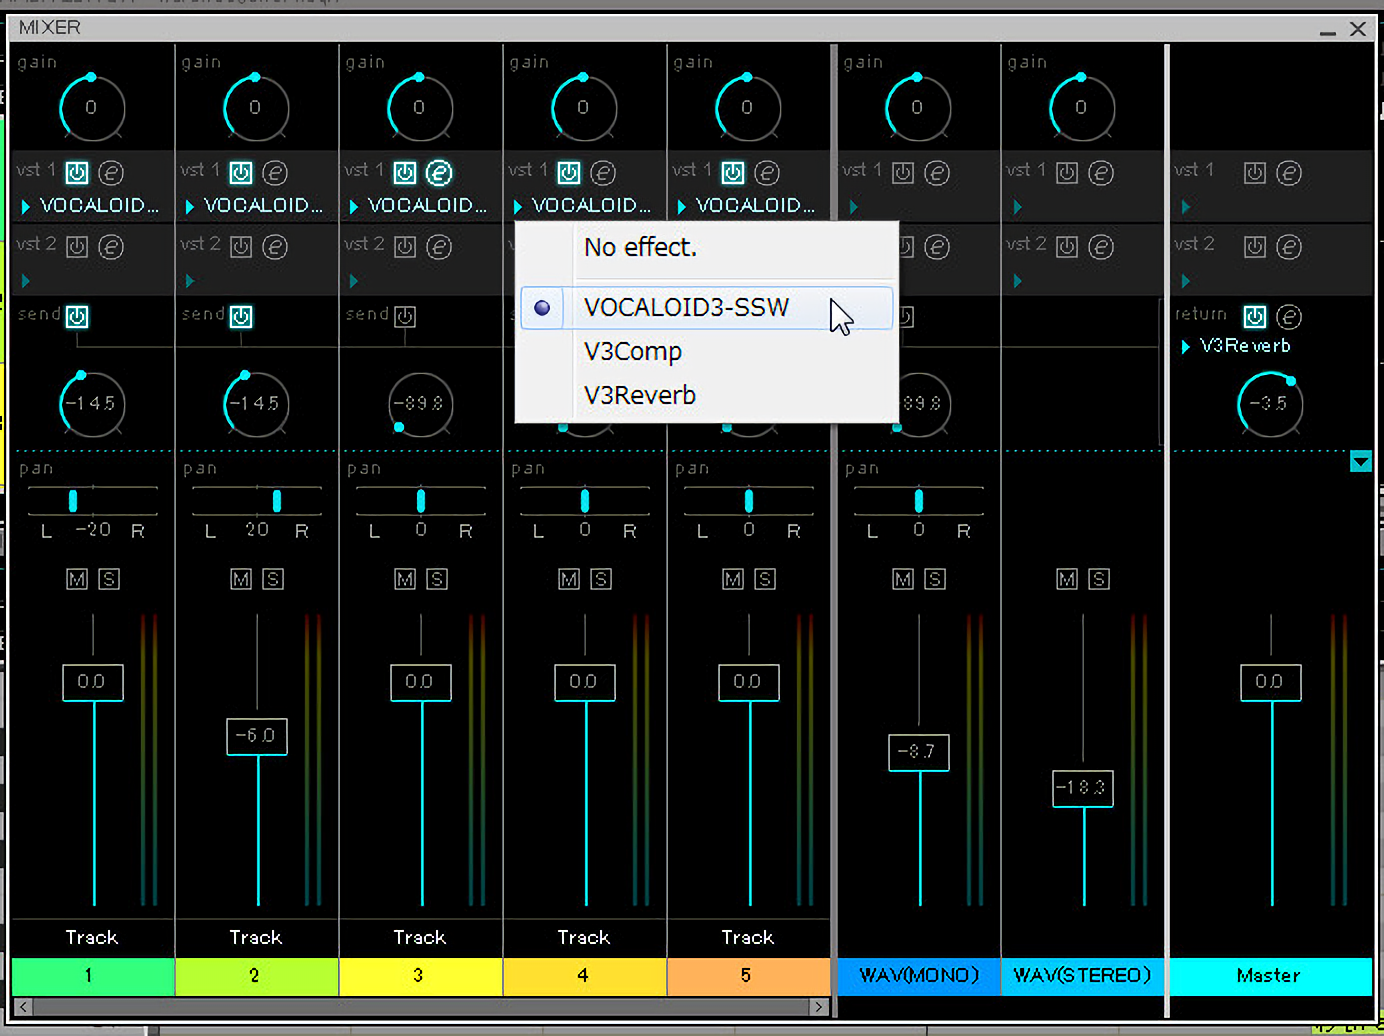Toggle vst 1 power on Track 4
The width and height of the screenshot is (1384, 1036).
569,173
